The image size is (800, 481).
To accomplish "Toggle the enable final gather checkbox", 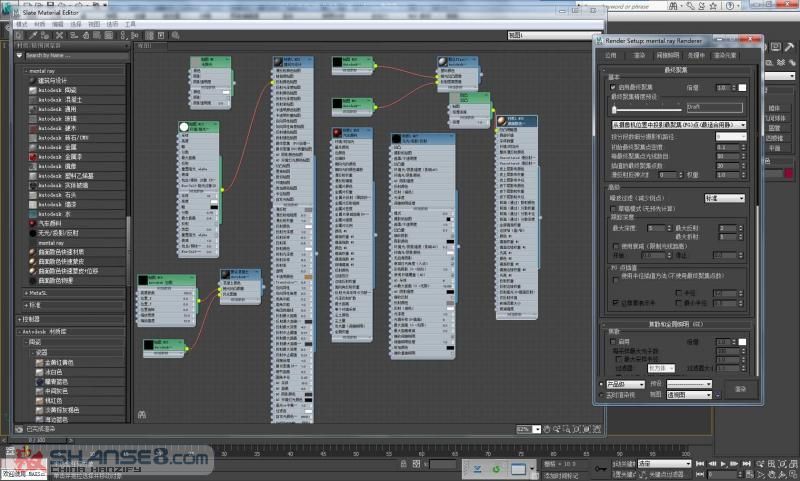I will 610,88.
